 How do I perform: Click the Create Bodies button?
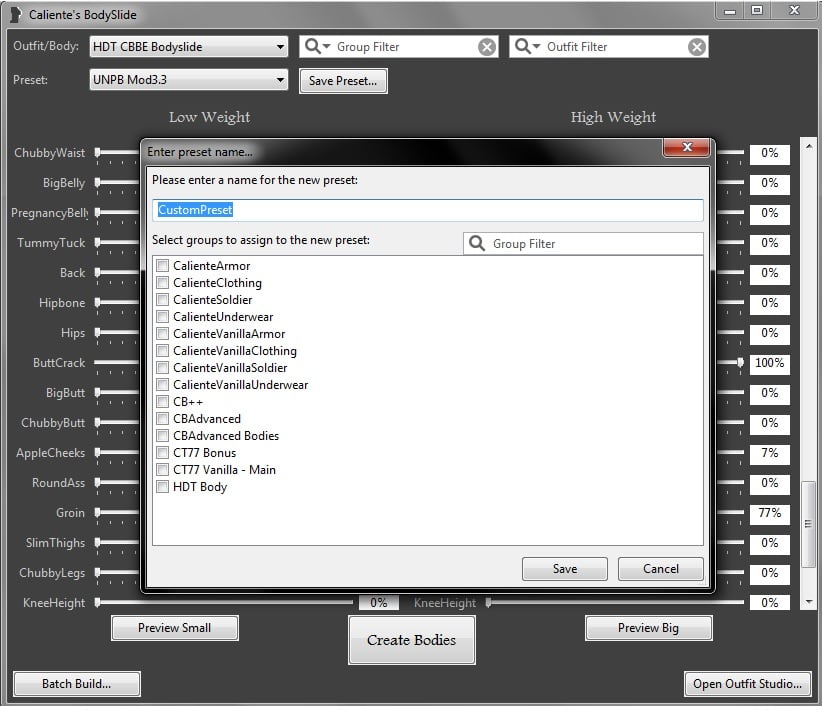[x=412, y=640]
